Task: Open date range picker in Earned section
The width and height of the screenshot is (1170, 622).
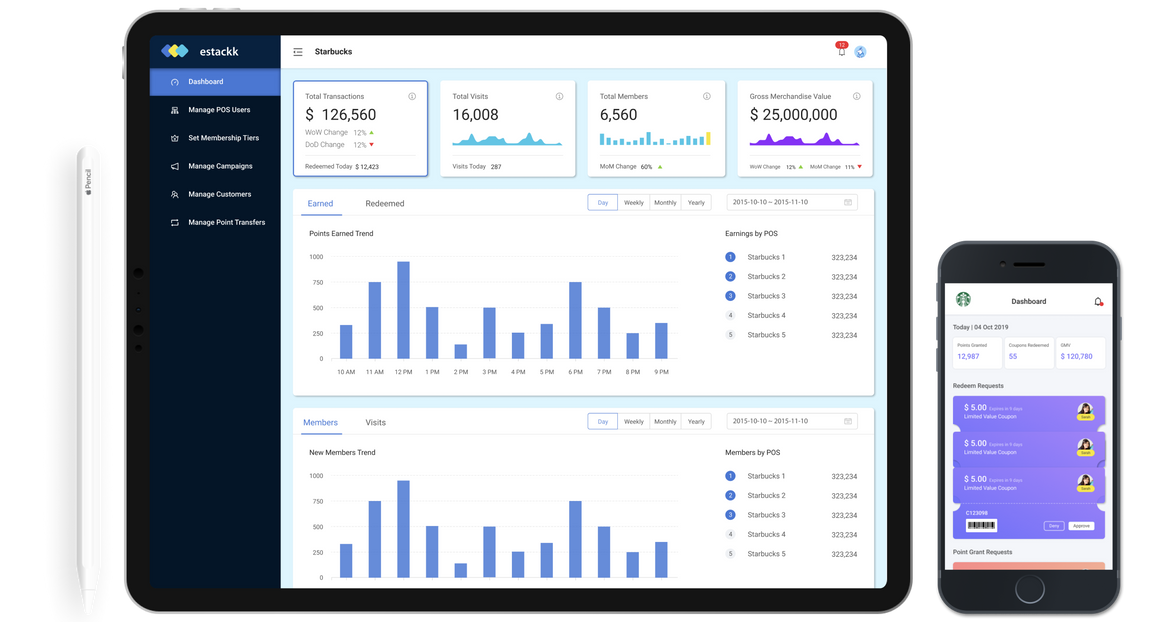Action: point(791,203)
